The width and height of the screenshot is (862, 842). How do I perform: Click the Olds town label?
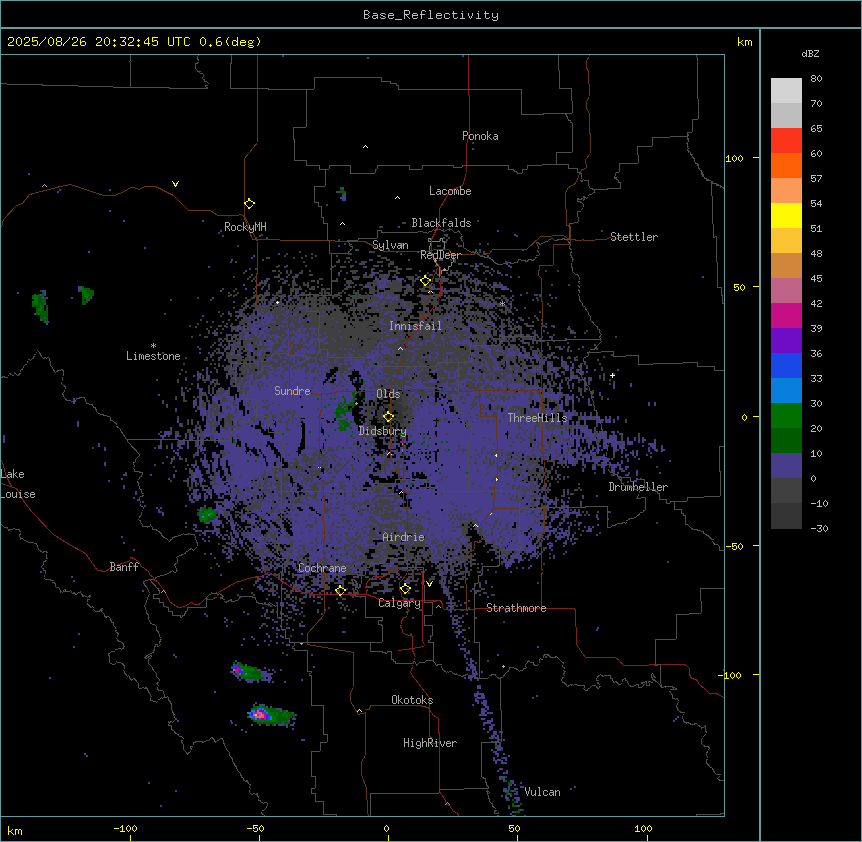pos(388,394)
